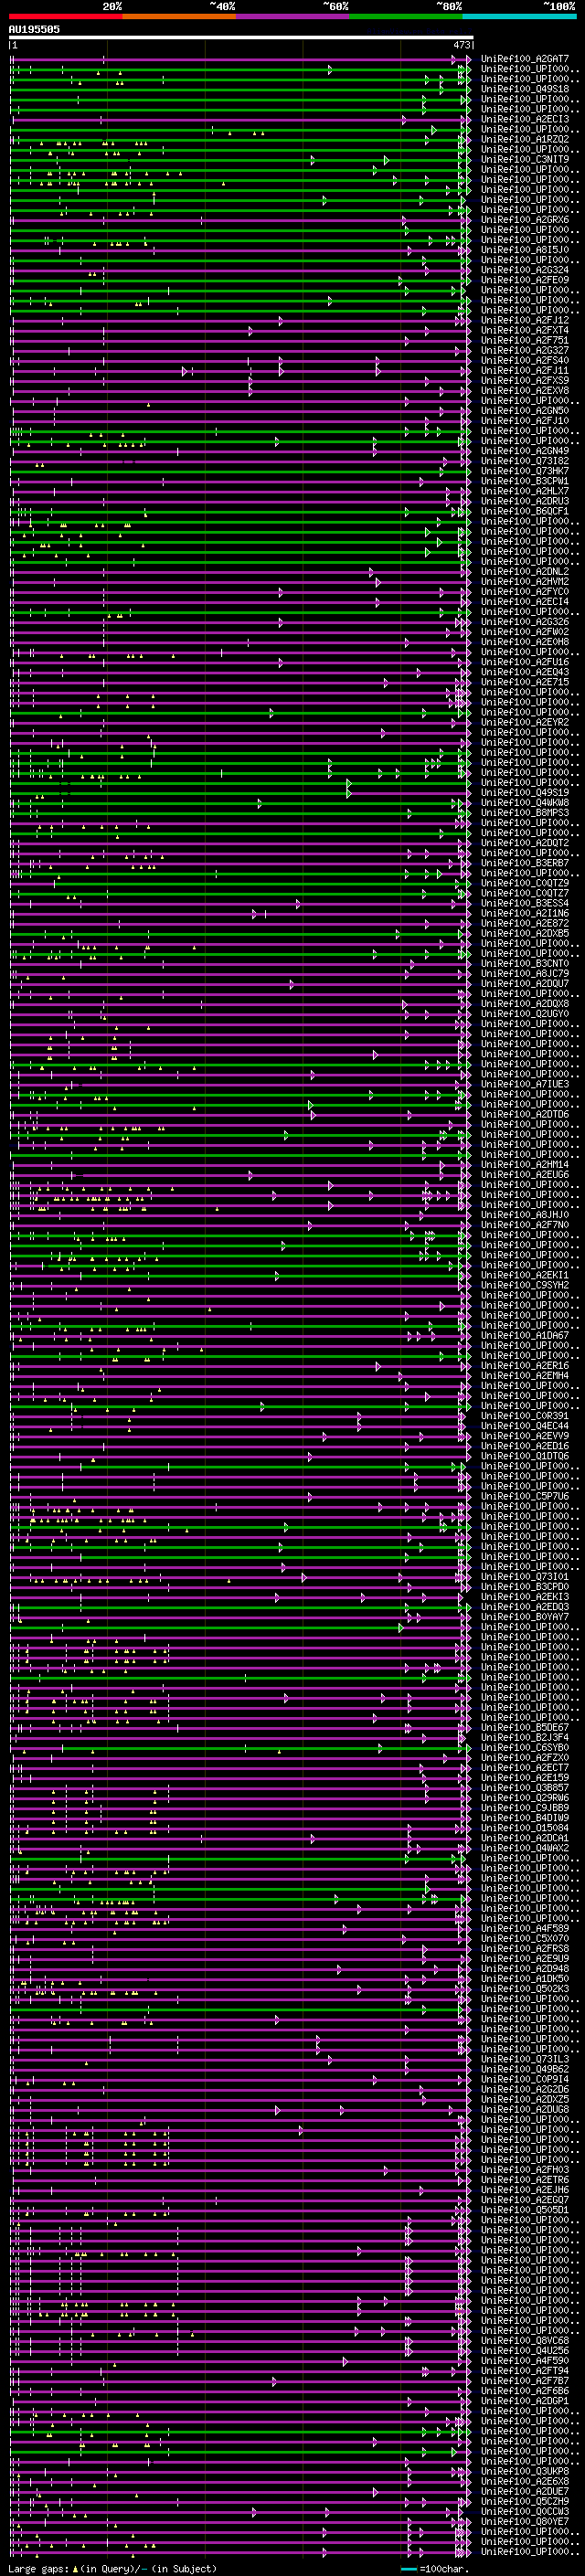Select the UniRef100_A2FXT4 label
This screenshot has width=585, height=2576.
click(x=525, y=330)
